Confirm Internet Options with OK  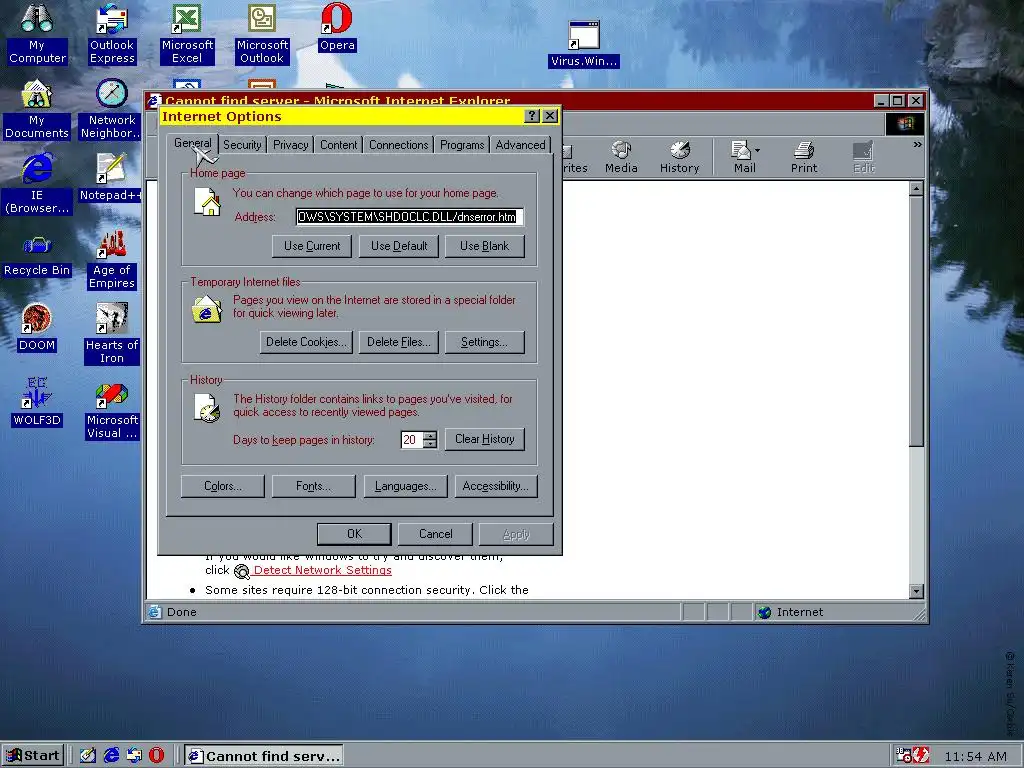pos(355,534)
